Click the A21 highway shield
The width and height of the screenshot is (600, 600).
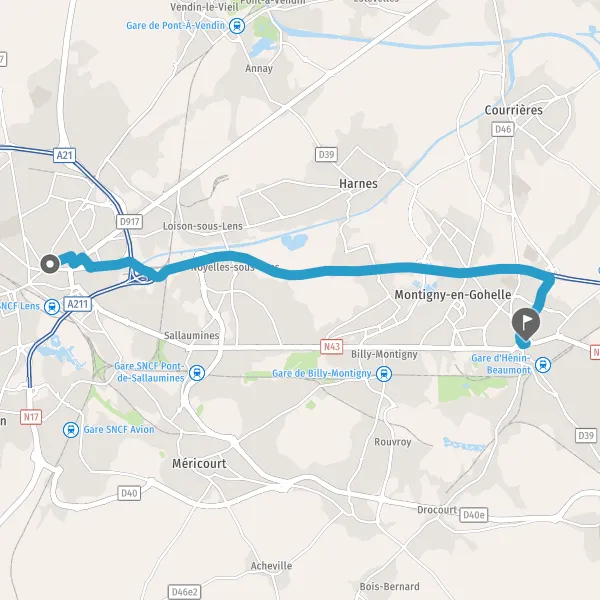[x=64, y=155]
